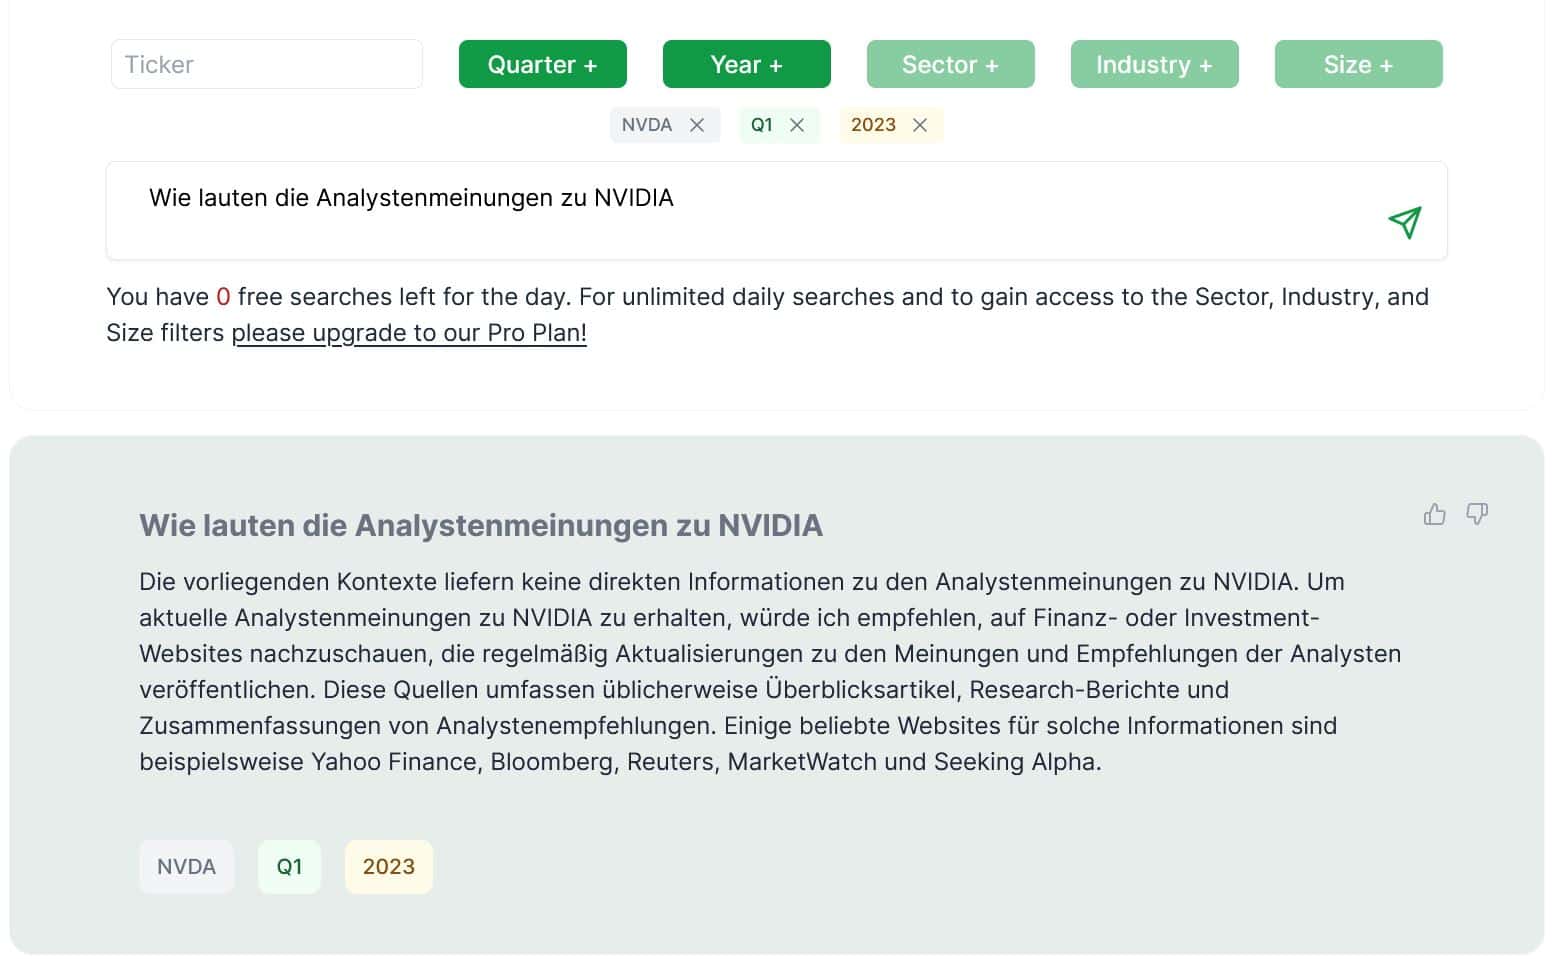Click the 2023 tag below the answer
Image resolution: width=1553 pixels, height=959 pixels.
tap(389, 867)
